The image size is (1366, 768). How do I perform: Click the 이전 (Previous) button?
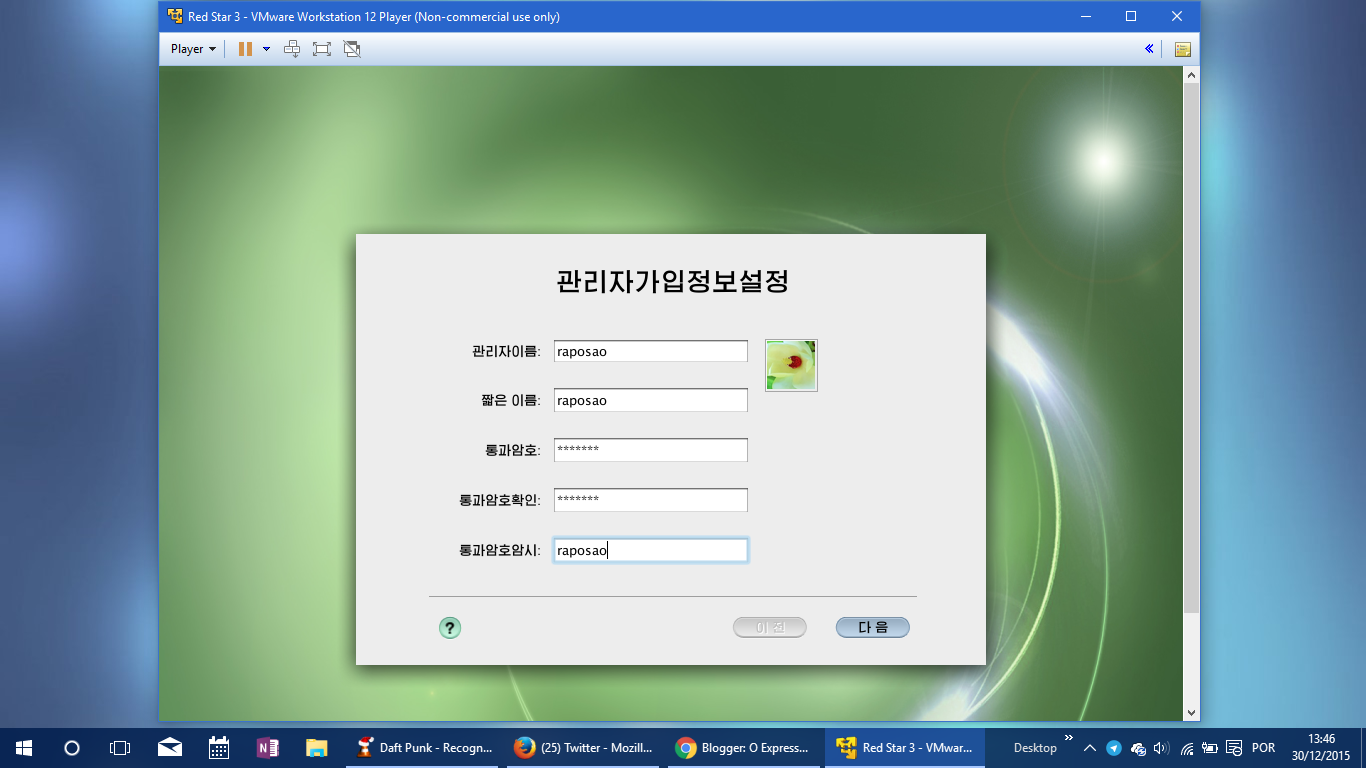[x=769, y=627]
